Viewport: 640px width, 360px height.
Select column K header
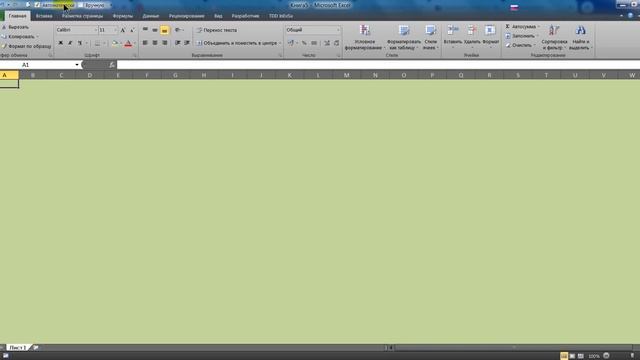point(289,75)
